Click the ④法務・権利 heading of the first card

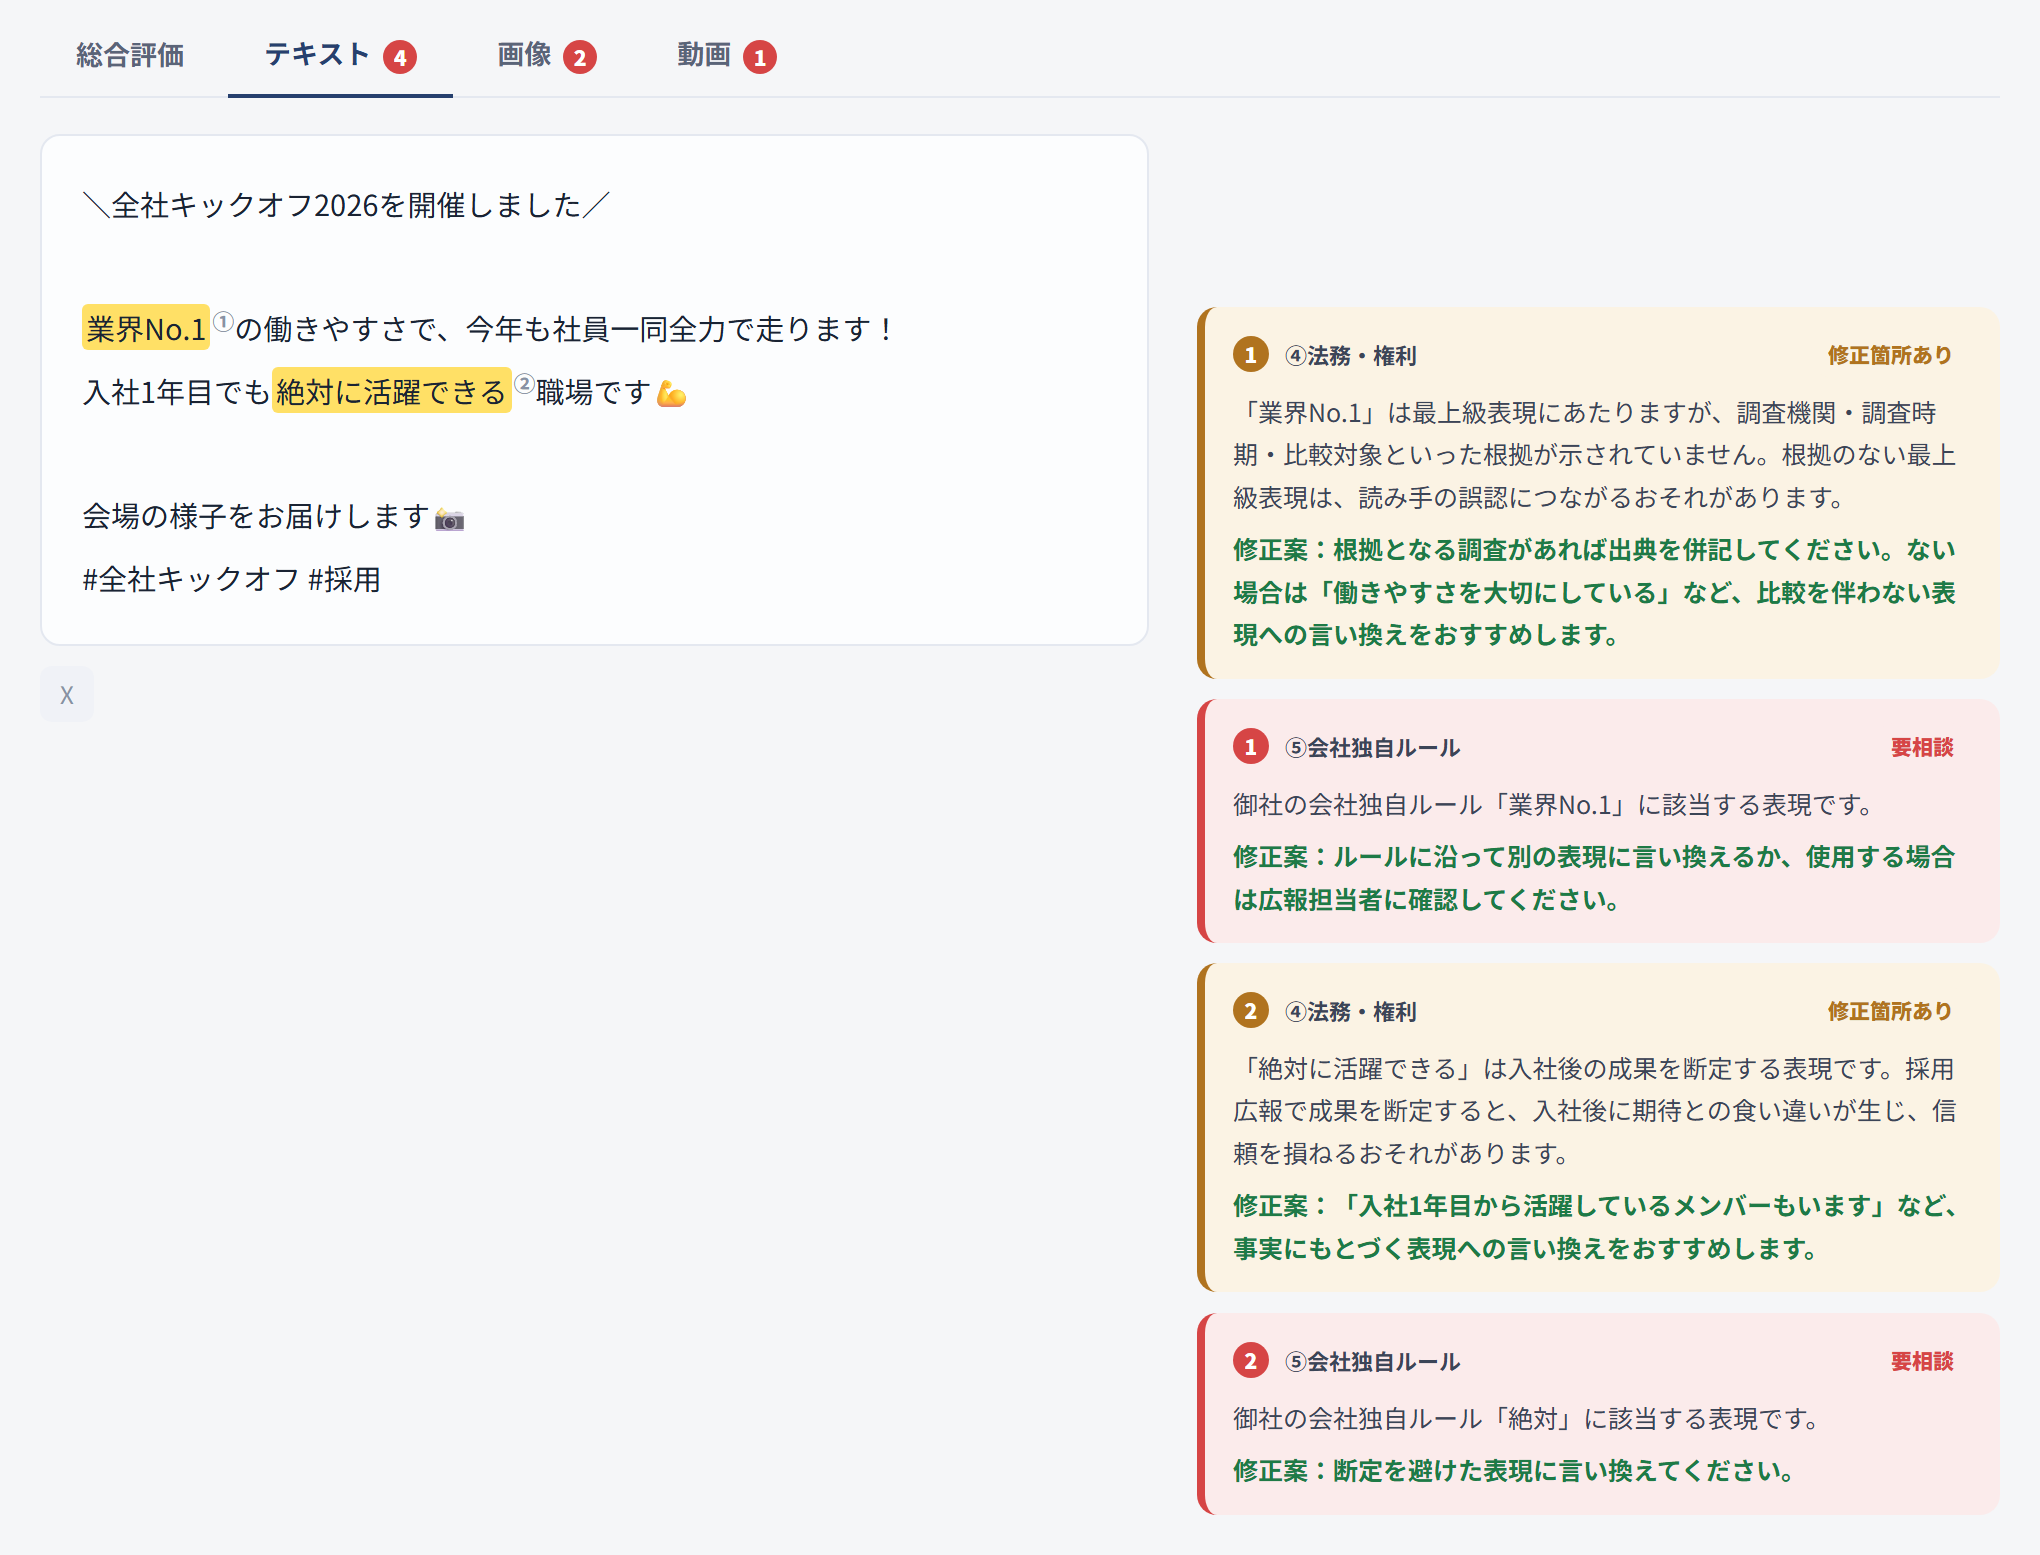(1350, 355)
